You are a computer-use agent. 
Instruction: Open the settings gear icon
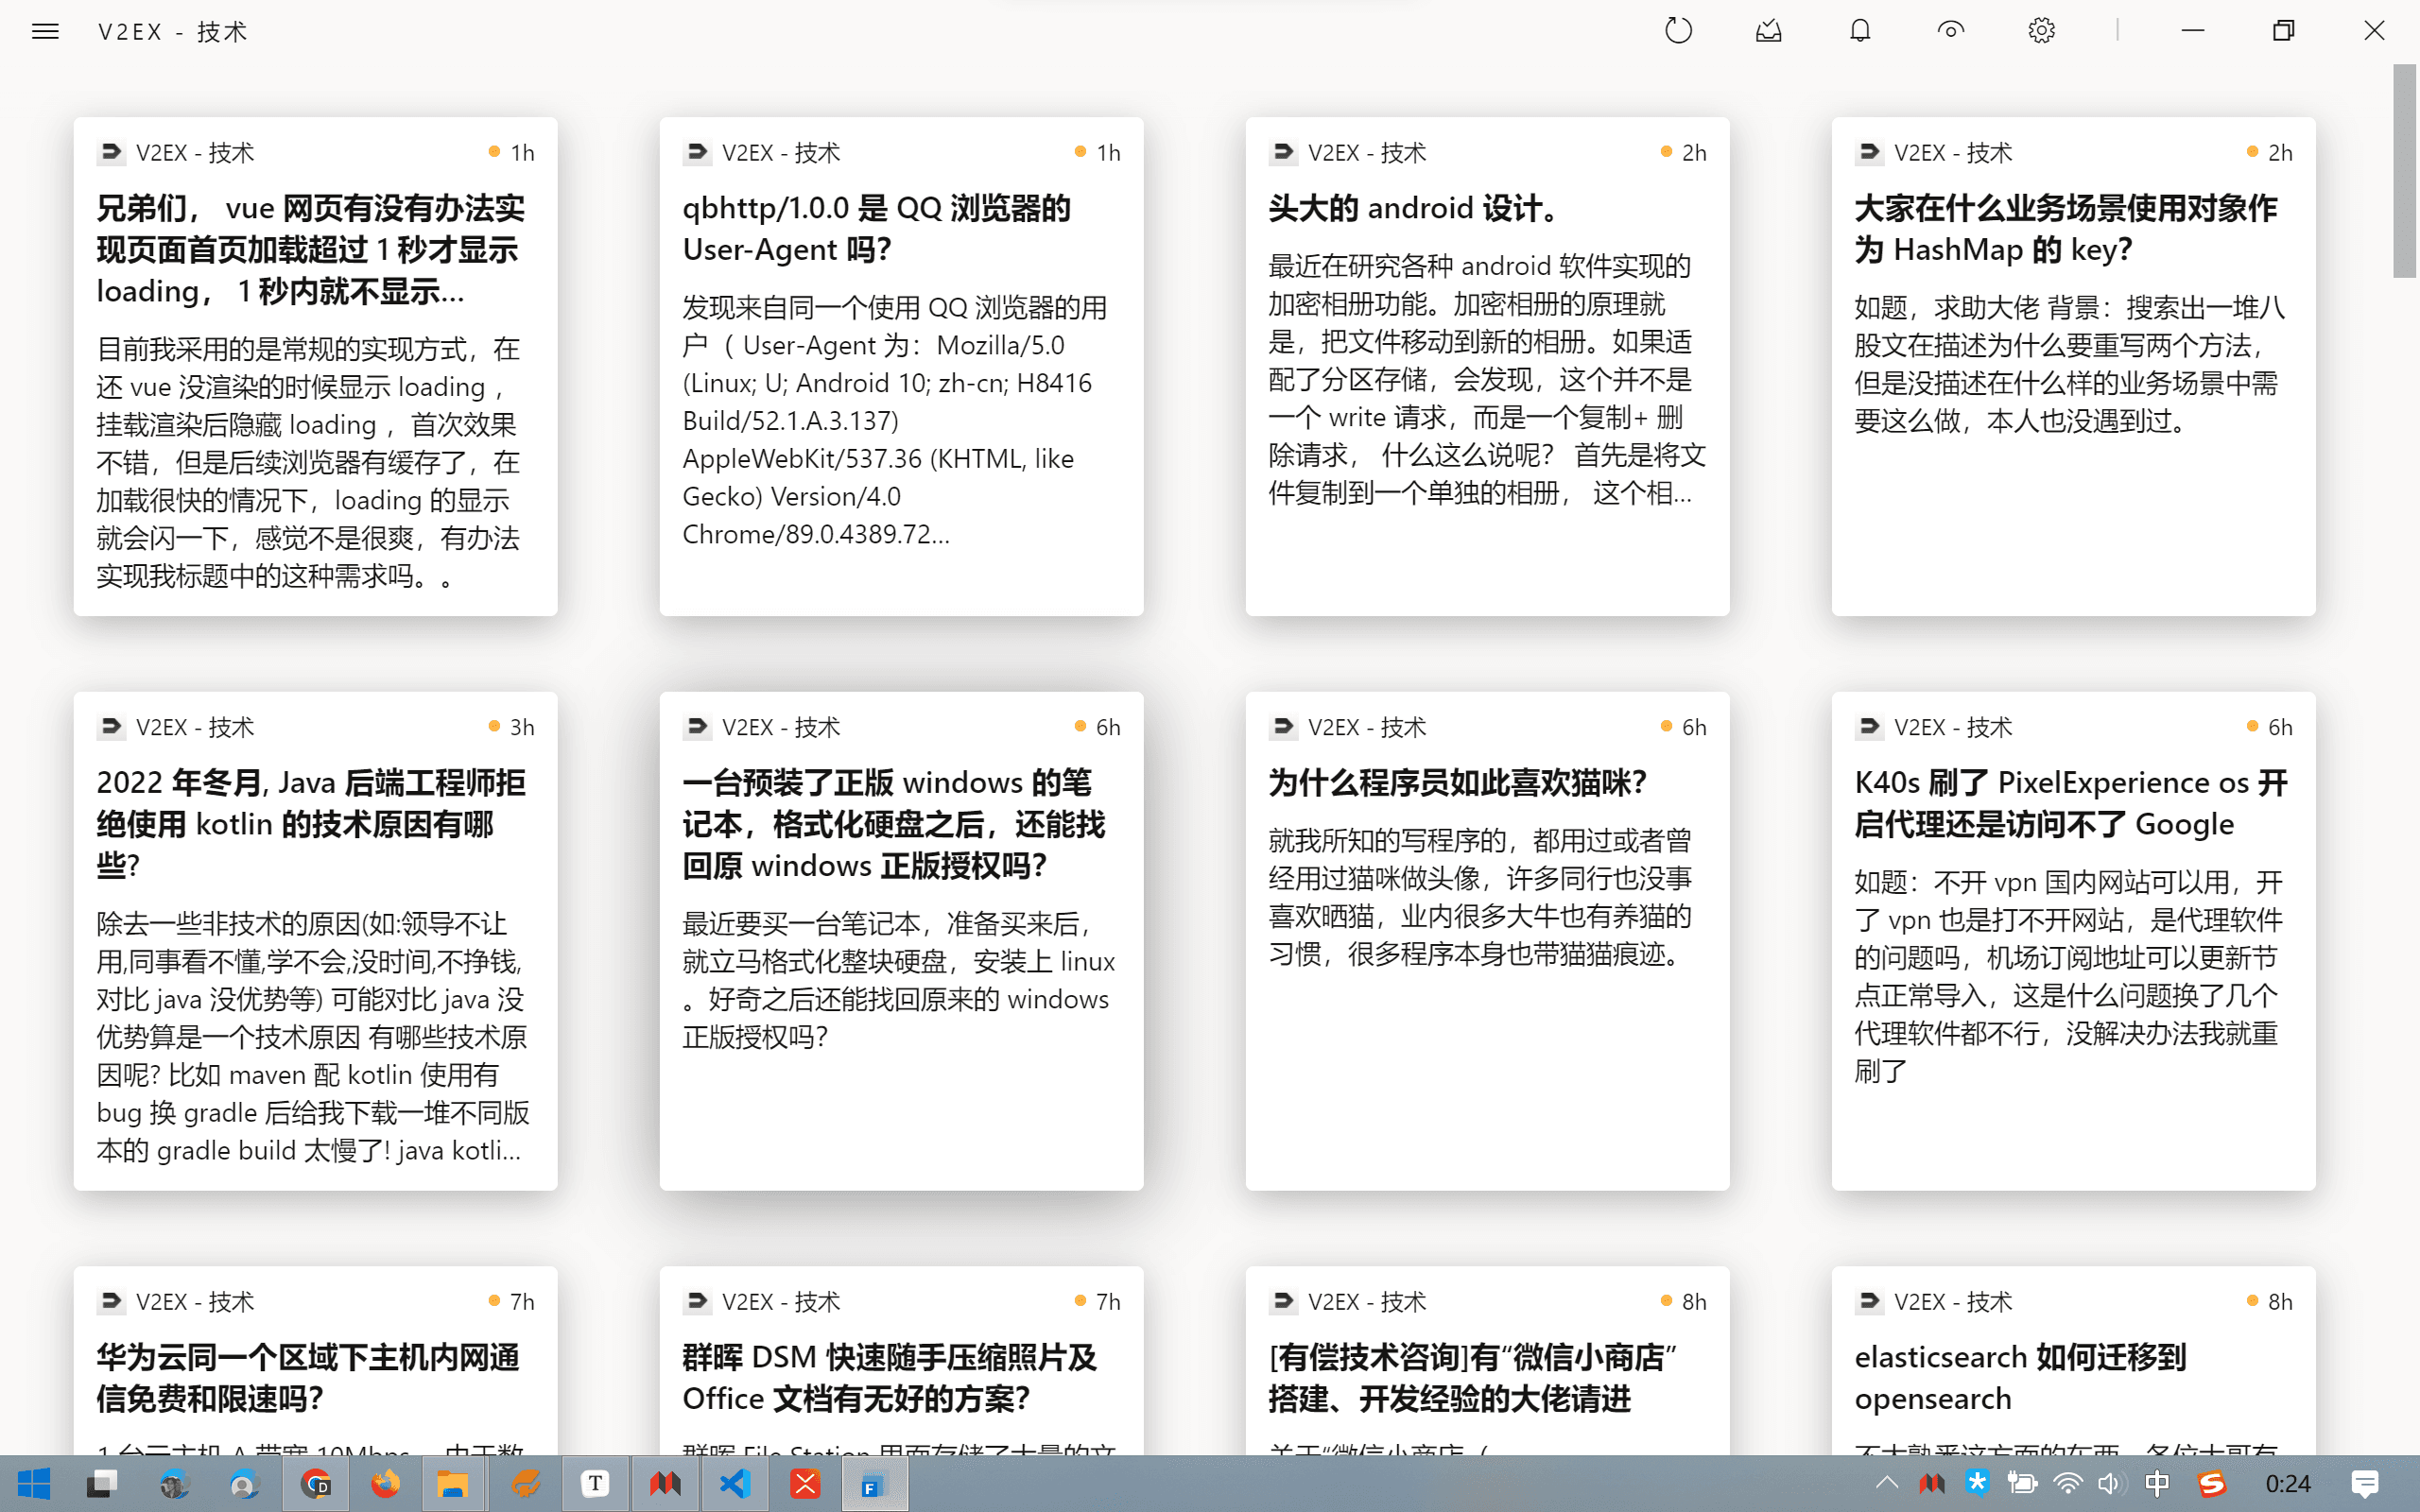tap(2041, 31)
